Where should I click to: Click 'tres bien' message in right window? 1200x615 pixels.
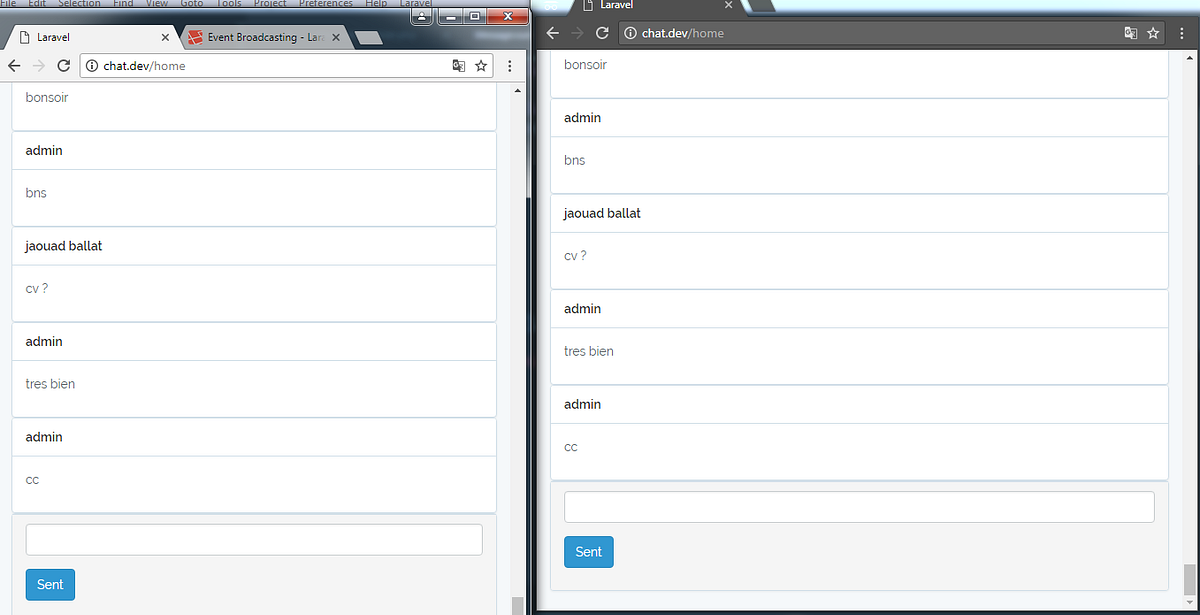click(589, 351)
